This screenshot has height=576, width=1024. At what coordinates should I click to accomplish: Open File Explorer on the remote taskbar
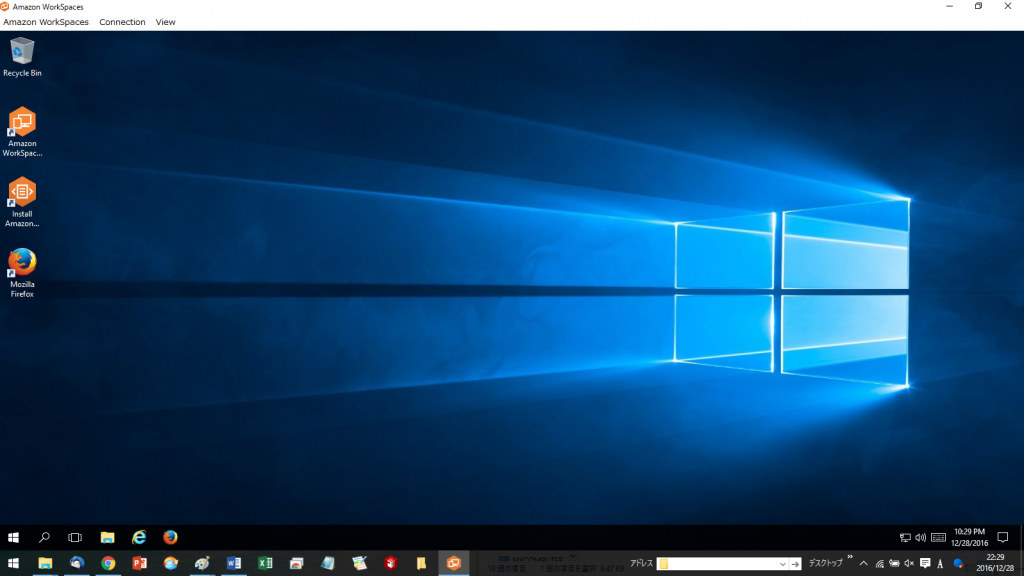pos(107,537)
